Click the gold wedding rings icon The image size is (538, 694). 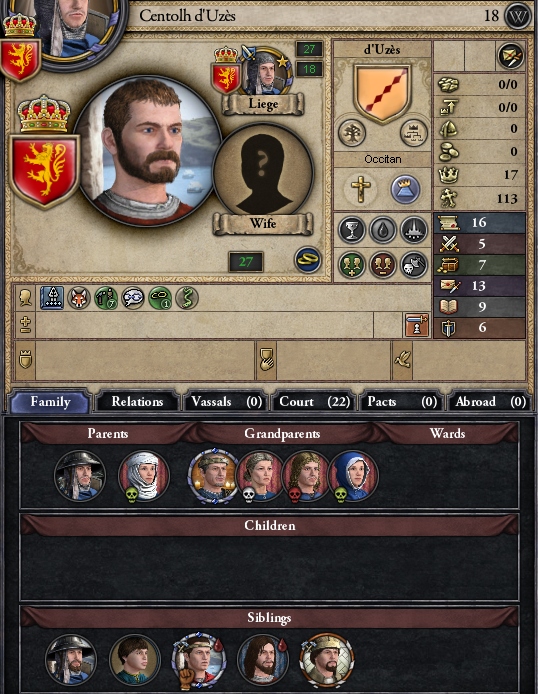[308, 259]
